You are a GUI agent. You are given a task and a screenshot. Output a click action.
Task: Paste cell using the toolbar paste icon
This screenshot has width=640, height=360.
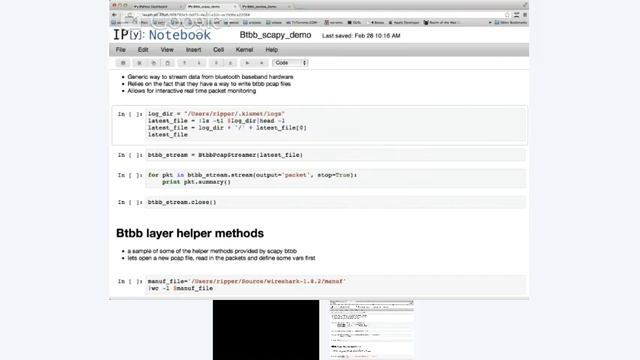[x=167, y=63]
